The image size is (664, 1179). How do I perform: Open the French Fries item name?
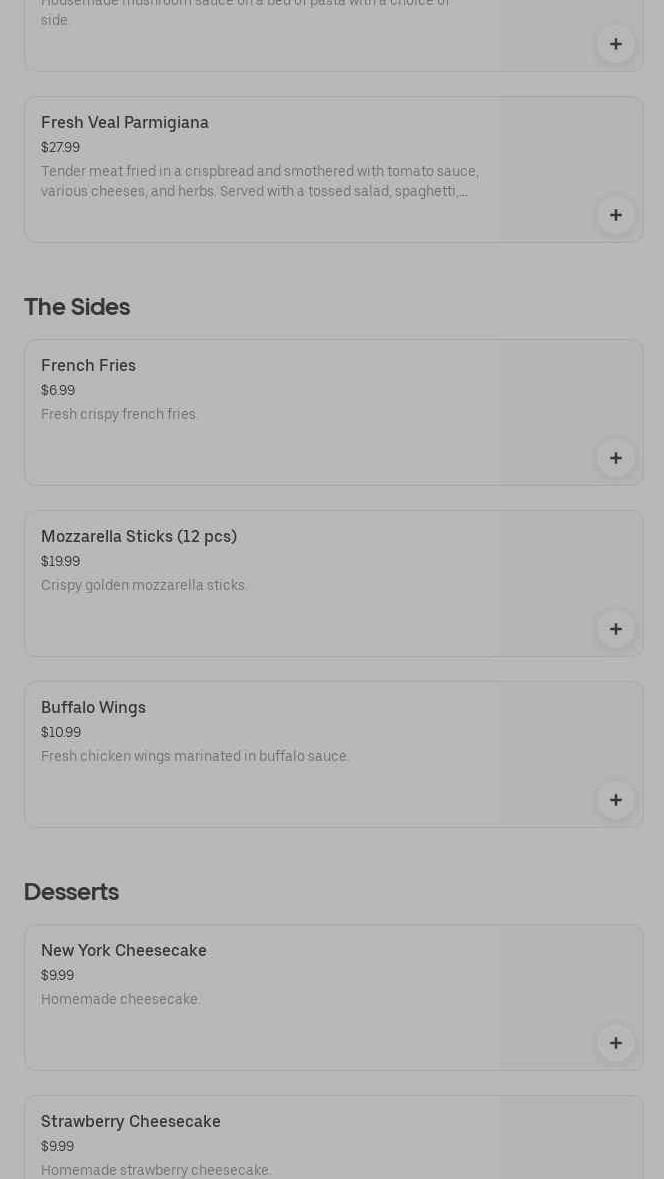point(88,366)
